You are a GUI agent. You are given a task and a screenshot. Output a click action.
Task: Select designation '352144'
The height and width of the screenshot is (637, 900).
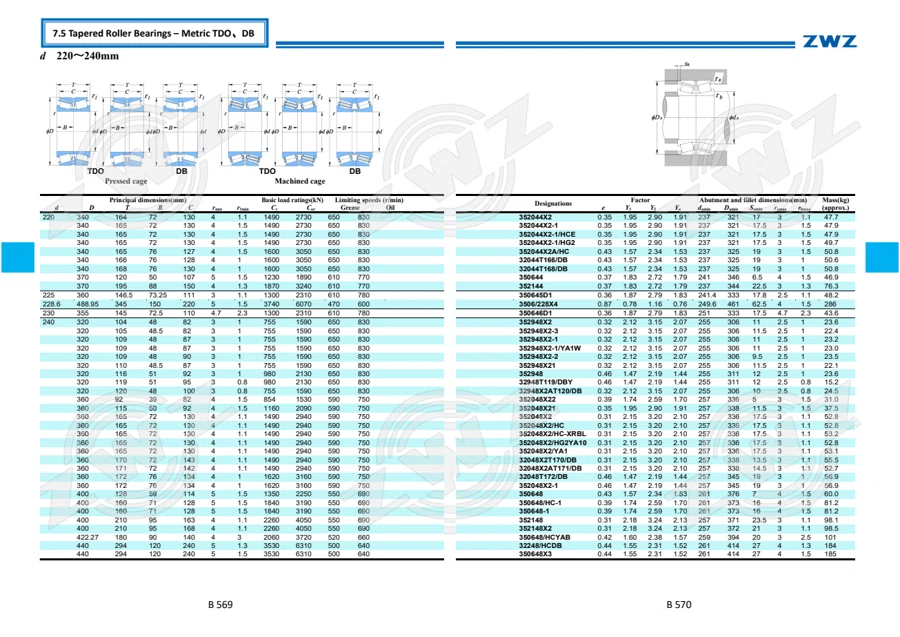click(530, 286)
